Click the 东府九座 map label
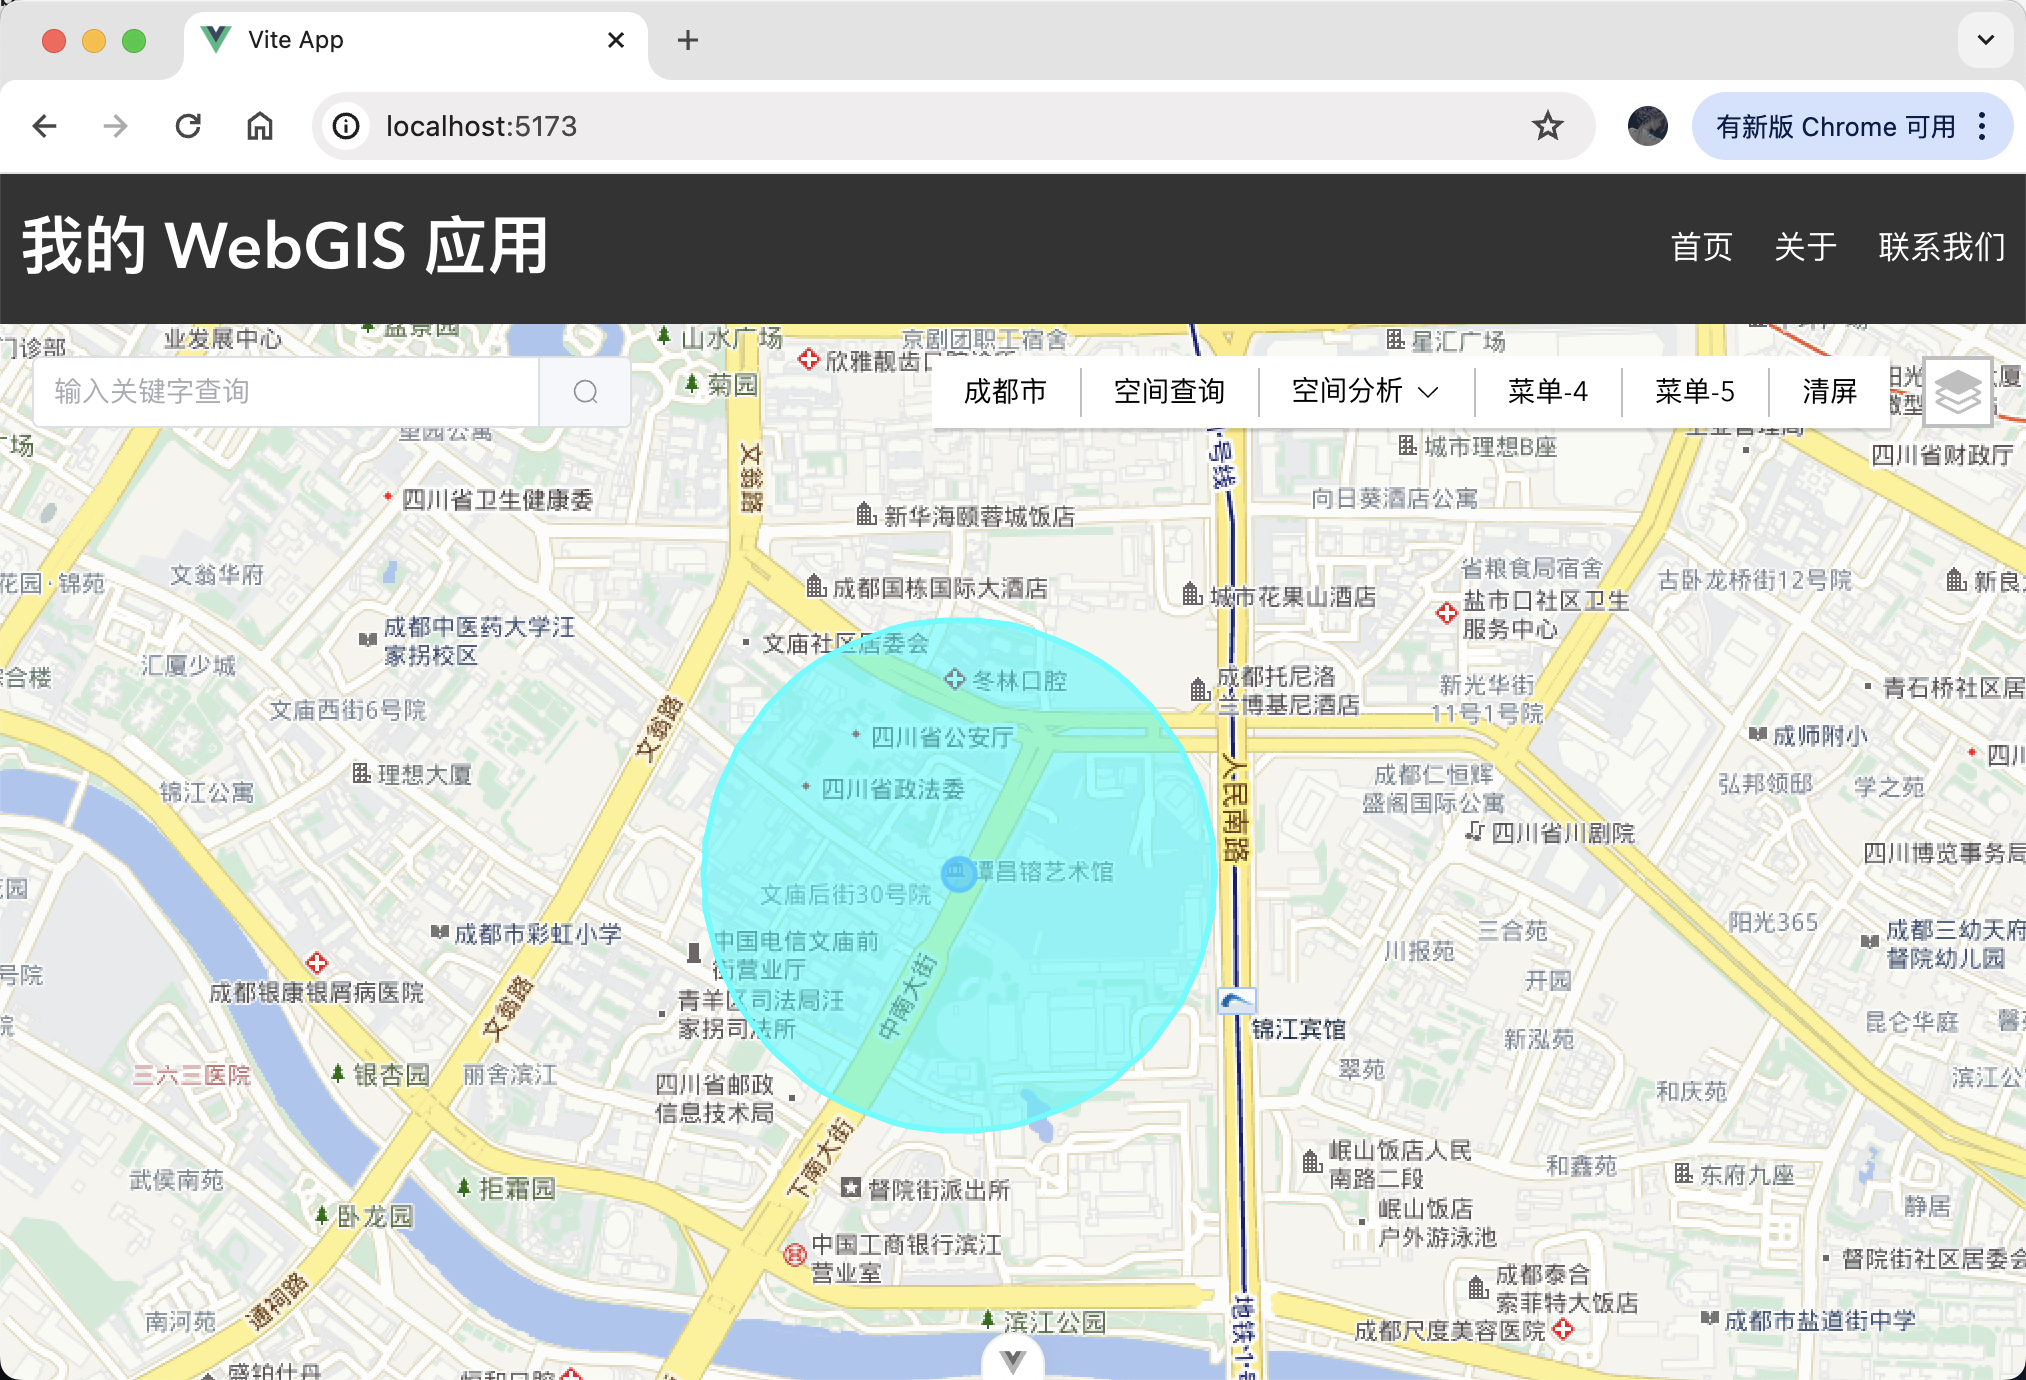 tap(1747, 1175)
